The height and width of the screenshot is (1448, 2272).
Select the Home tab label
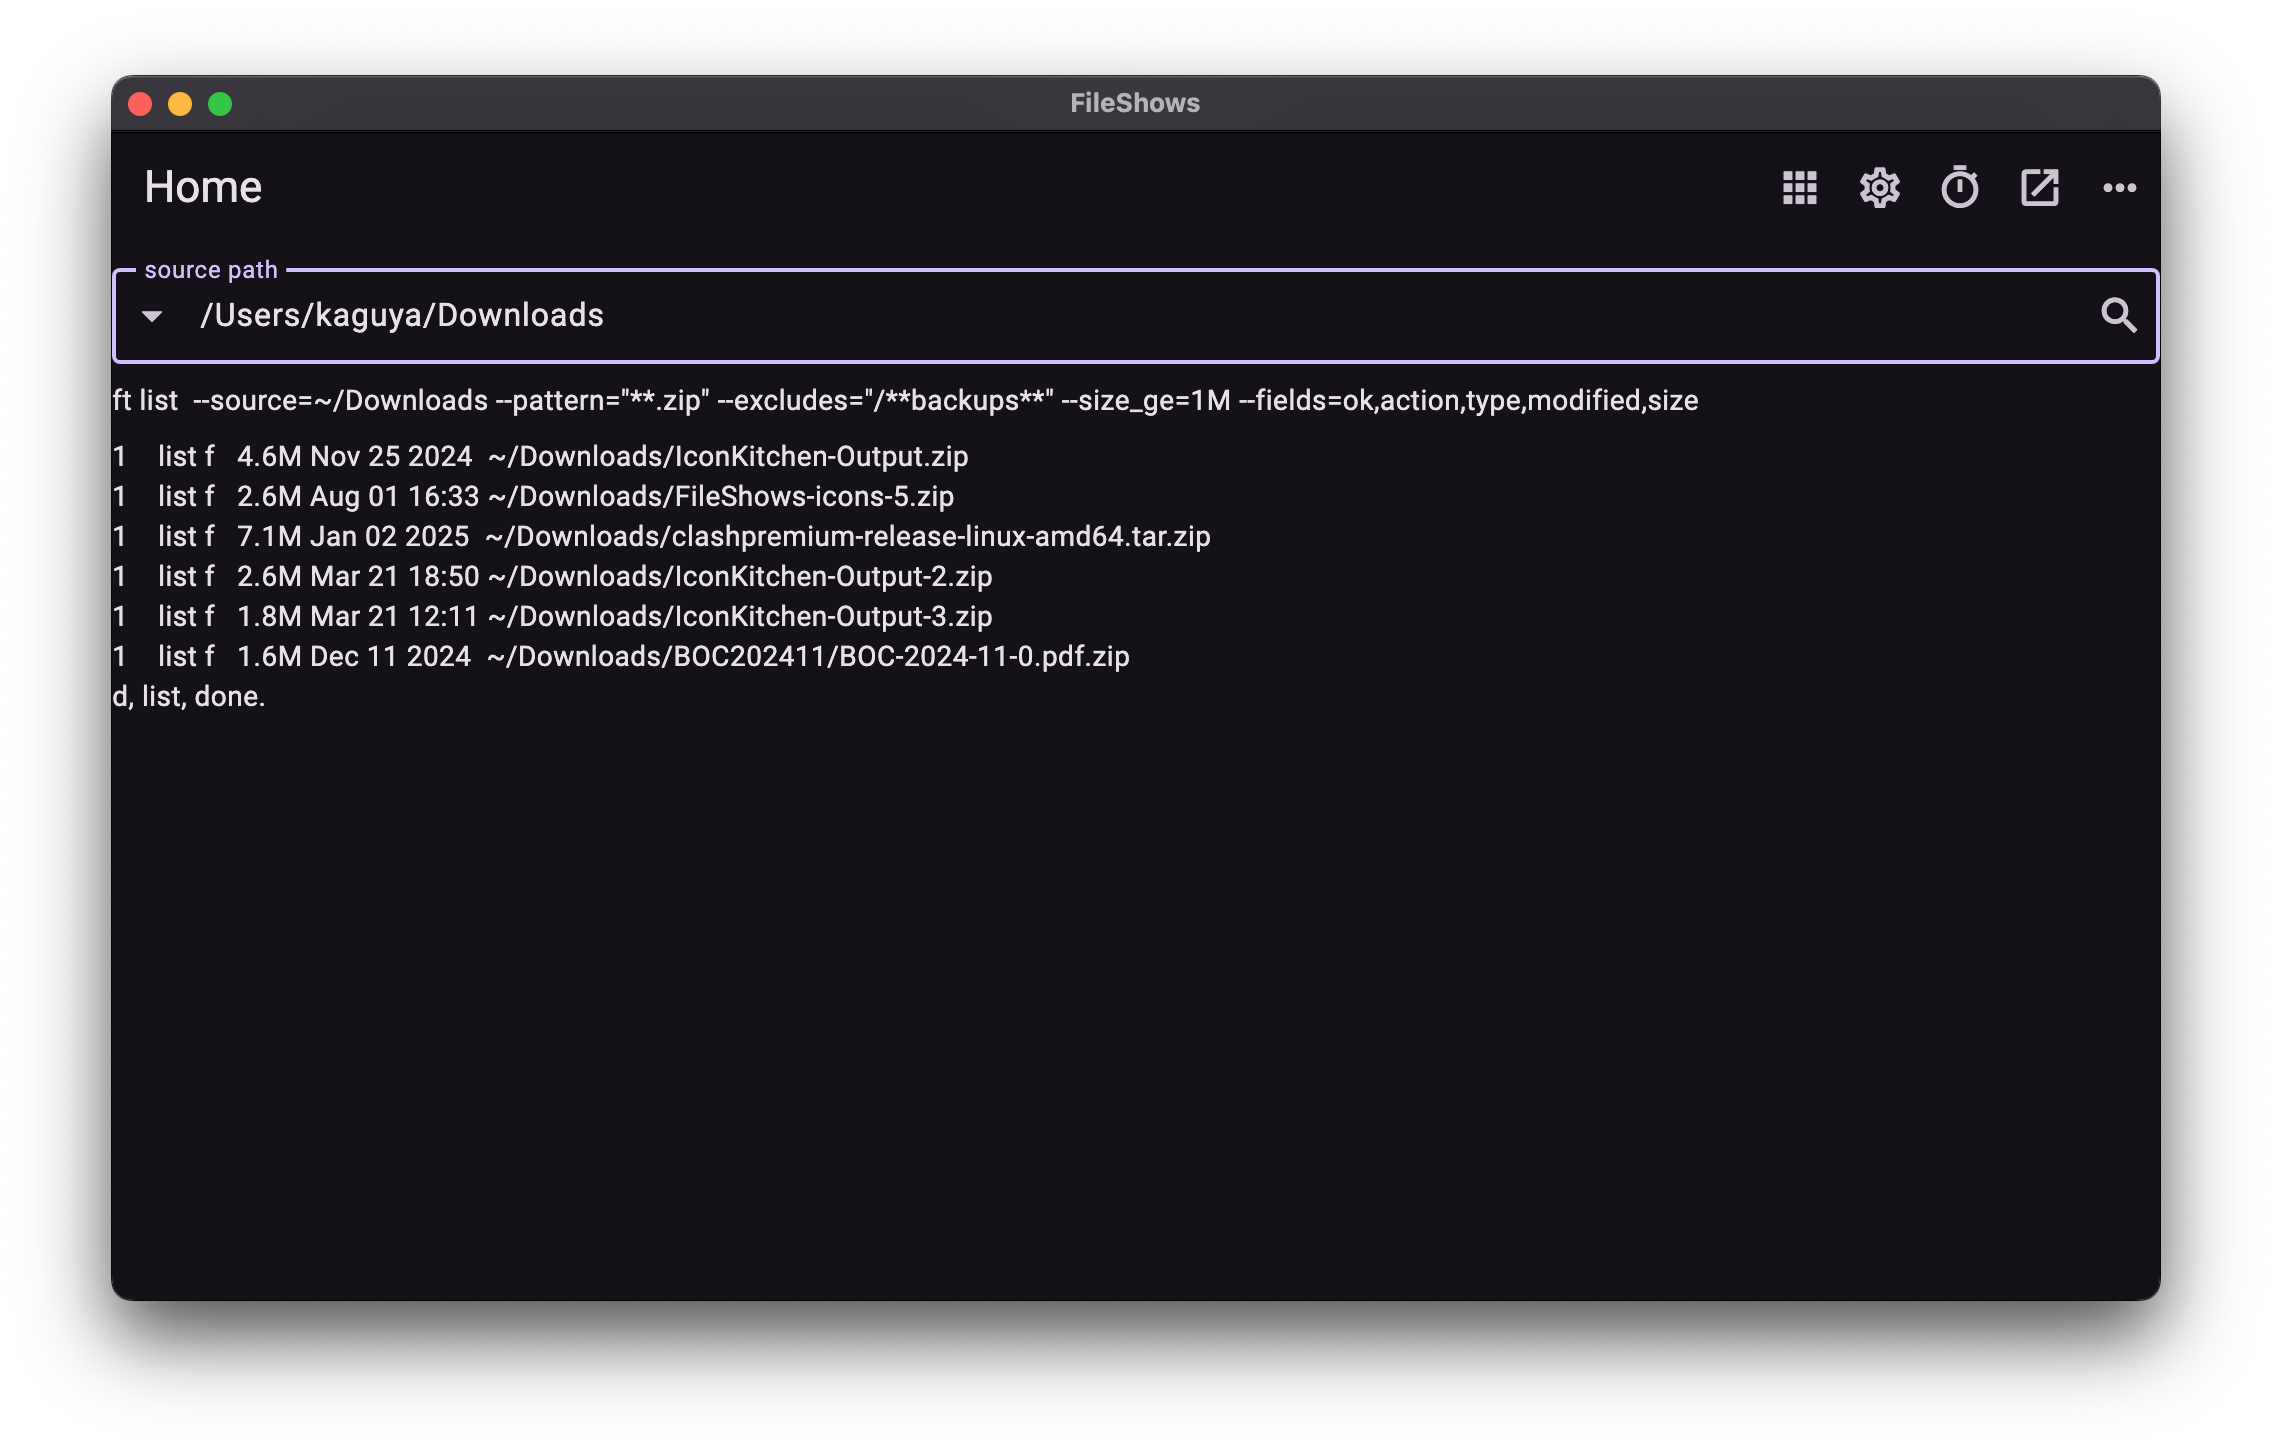203,187
